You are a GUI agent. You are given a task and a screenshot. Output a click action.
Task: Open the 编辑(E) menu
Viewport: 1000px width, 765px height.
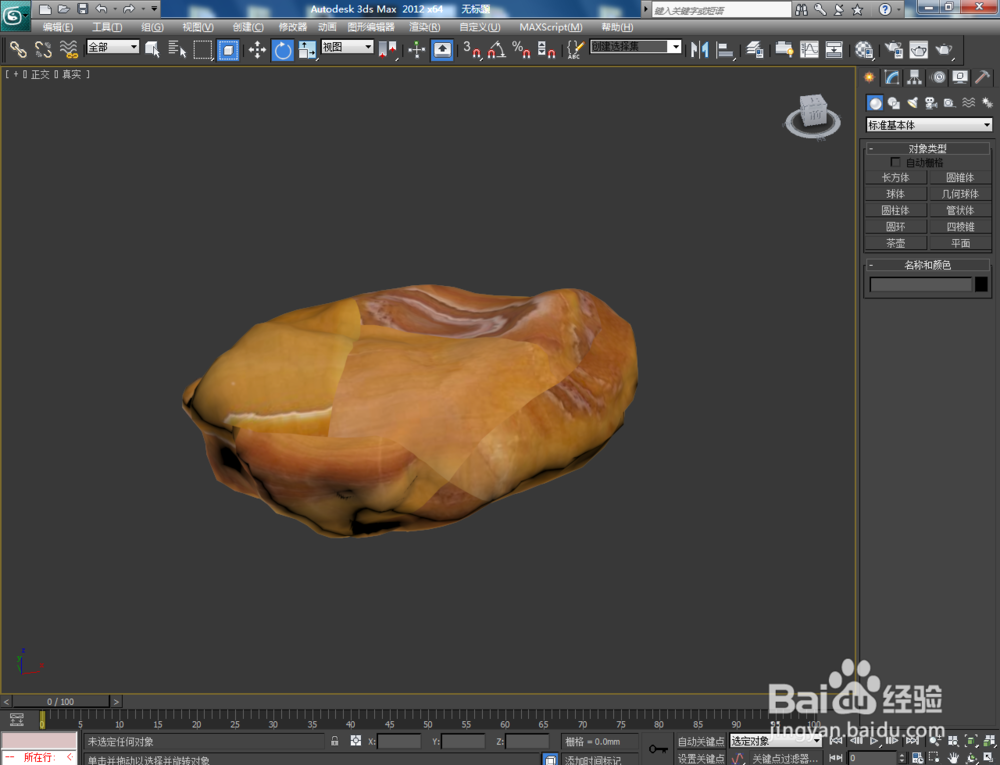[57, 27]
